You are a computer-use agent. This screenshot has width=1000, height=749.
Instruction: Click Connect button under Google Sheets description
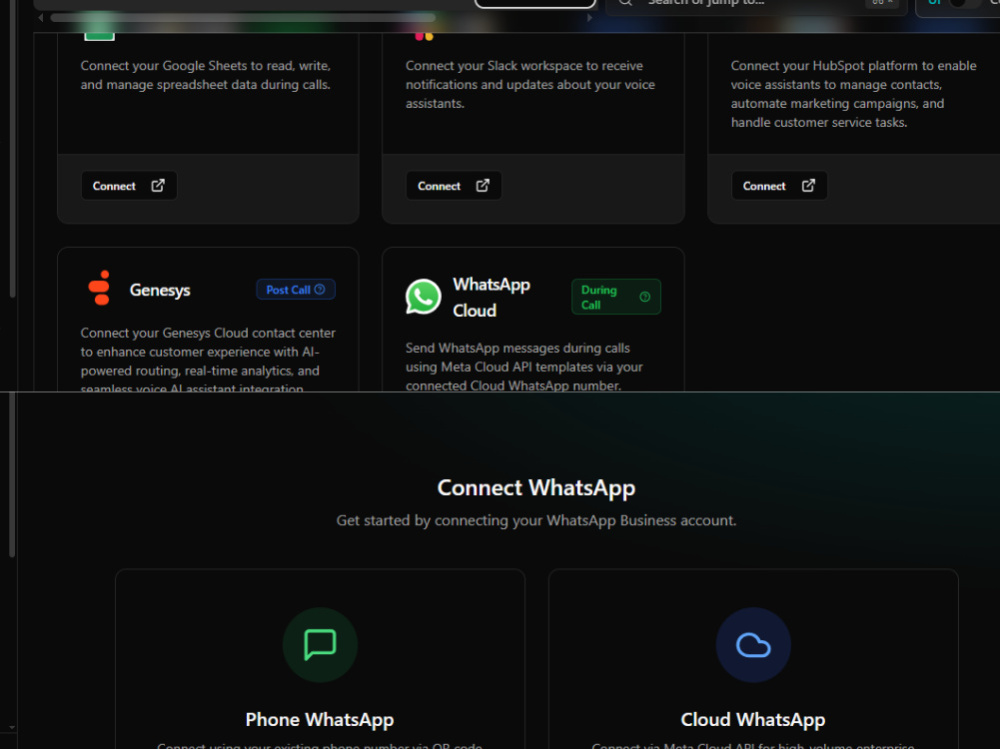[129, 186]
